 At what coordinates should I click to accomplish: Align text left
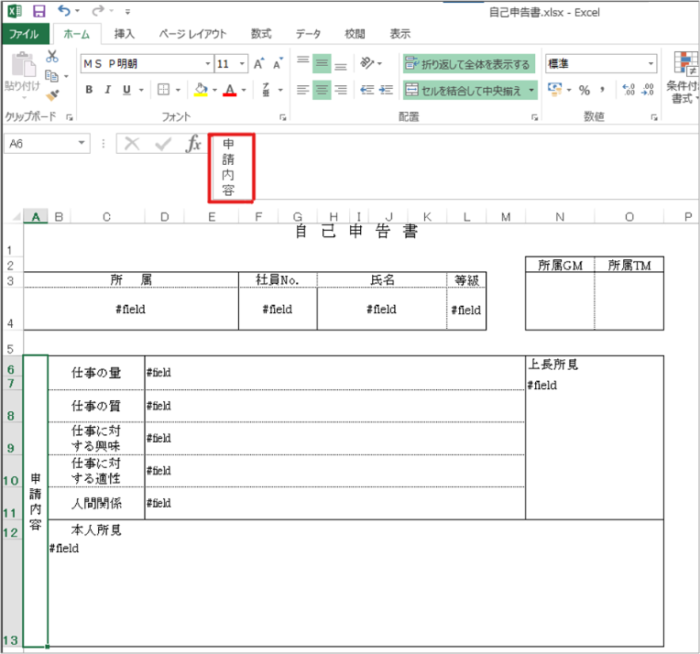tap(303, 90)
